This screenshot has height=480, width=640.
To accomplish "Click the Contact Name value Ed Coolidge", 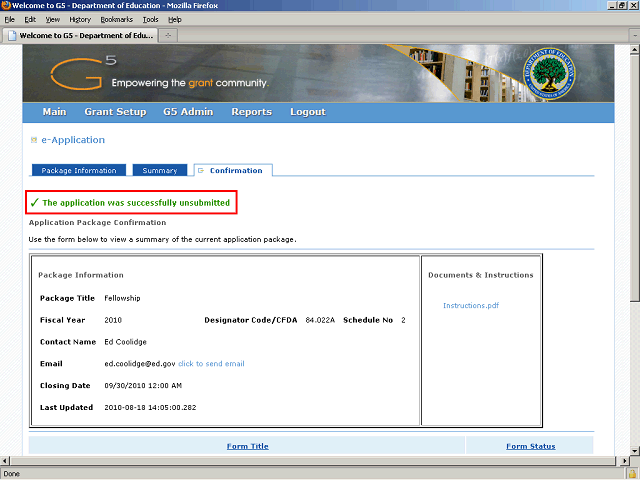I will [x=125, y=342].
